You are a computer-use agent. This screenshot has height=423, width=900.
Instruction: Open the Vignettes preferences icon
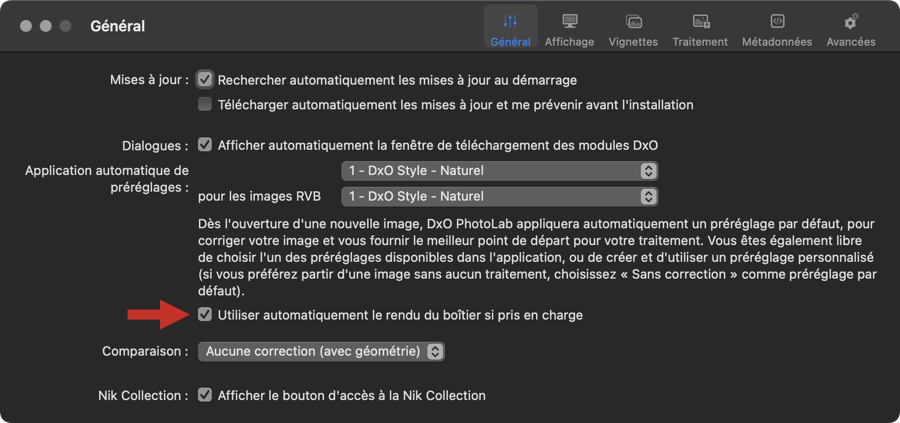[x=633, y=21]
